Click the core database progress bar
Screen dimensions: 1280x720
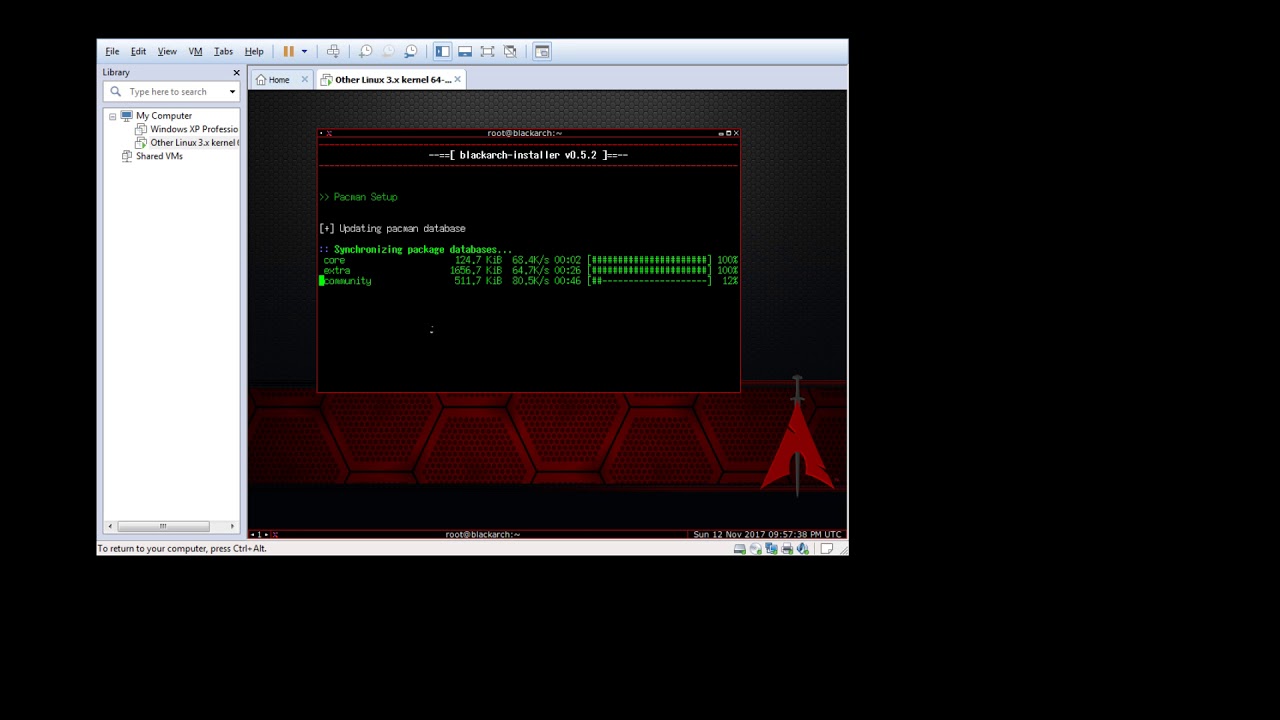point(649,260)
